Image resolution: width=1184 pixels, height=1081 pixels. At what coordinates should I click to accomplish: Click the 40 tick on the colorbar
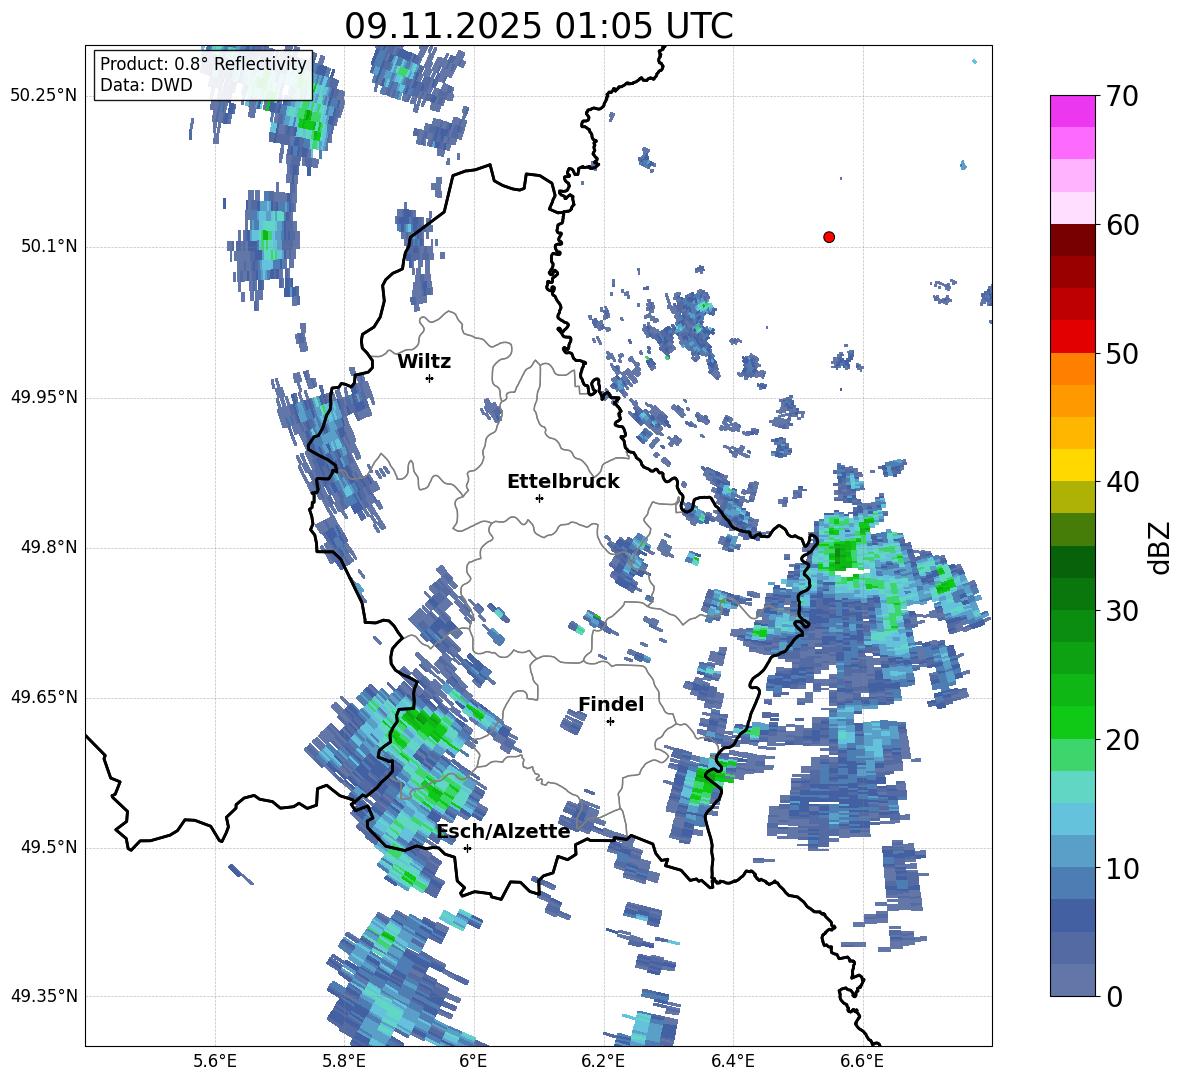coord(1122,482)
